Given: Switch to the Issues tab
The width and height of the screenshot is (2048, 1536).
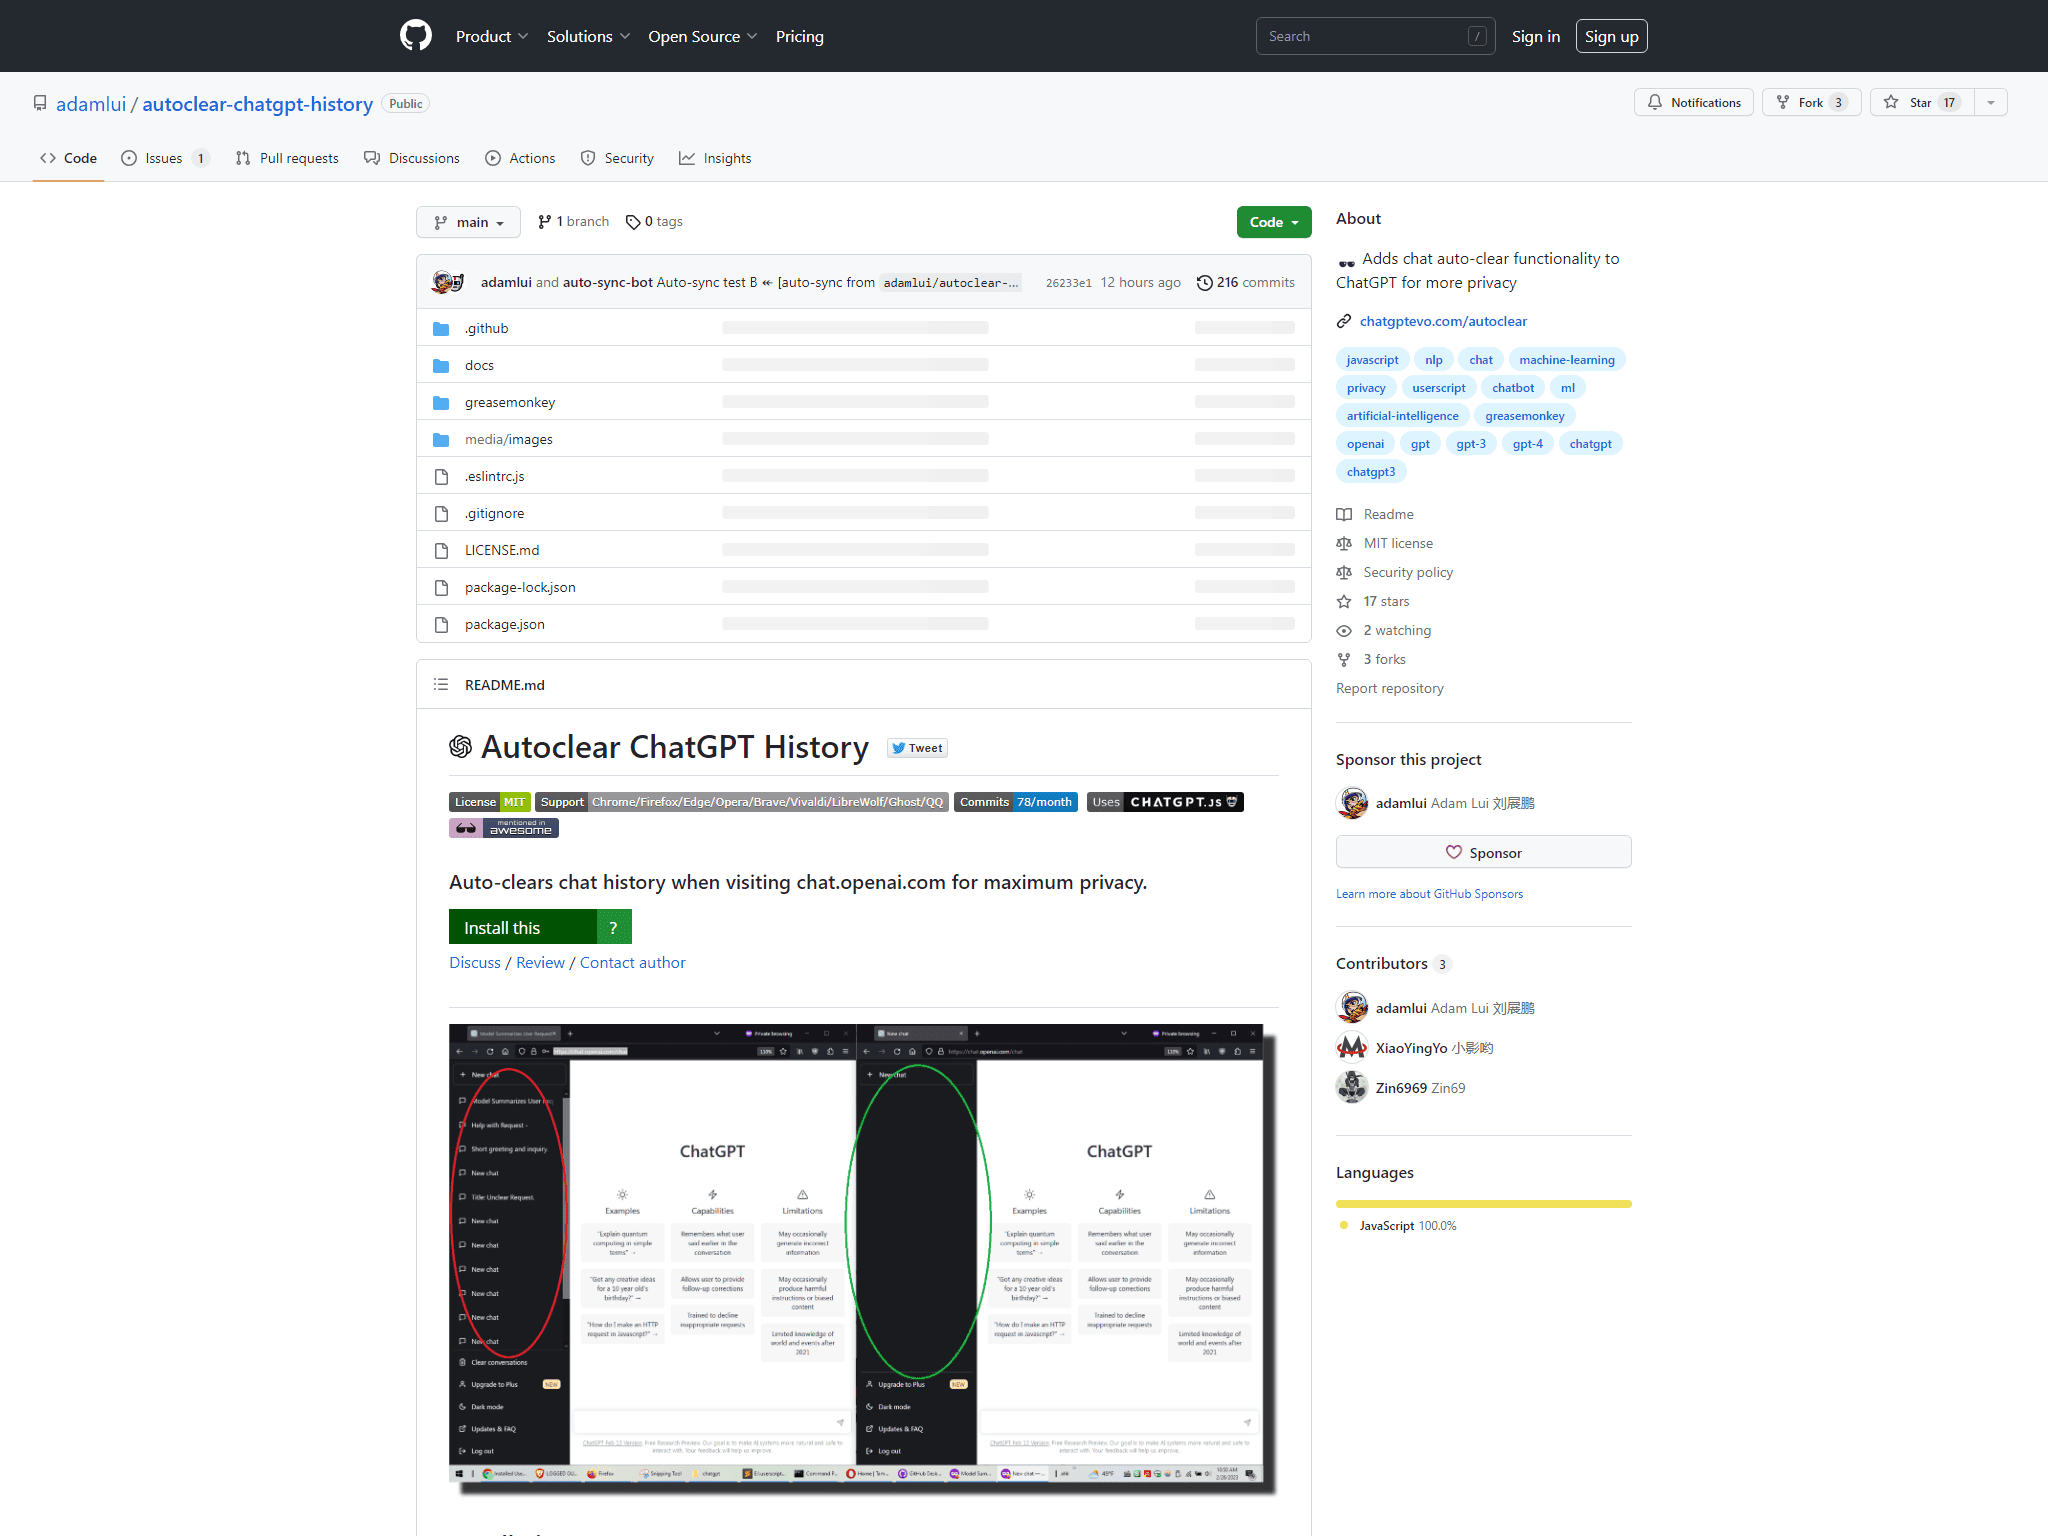Looking at the screenshot, I should [x=165, y=158].
